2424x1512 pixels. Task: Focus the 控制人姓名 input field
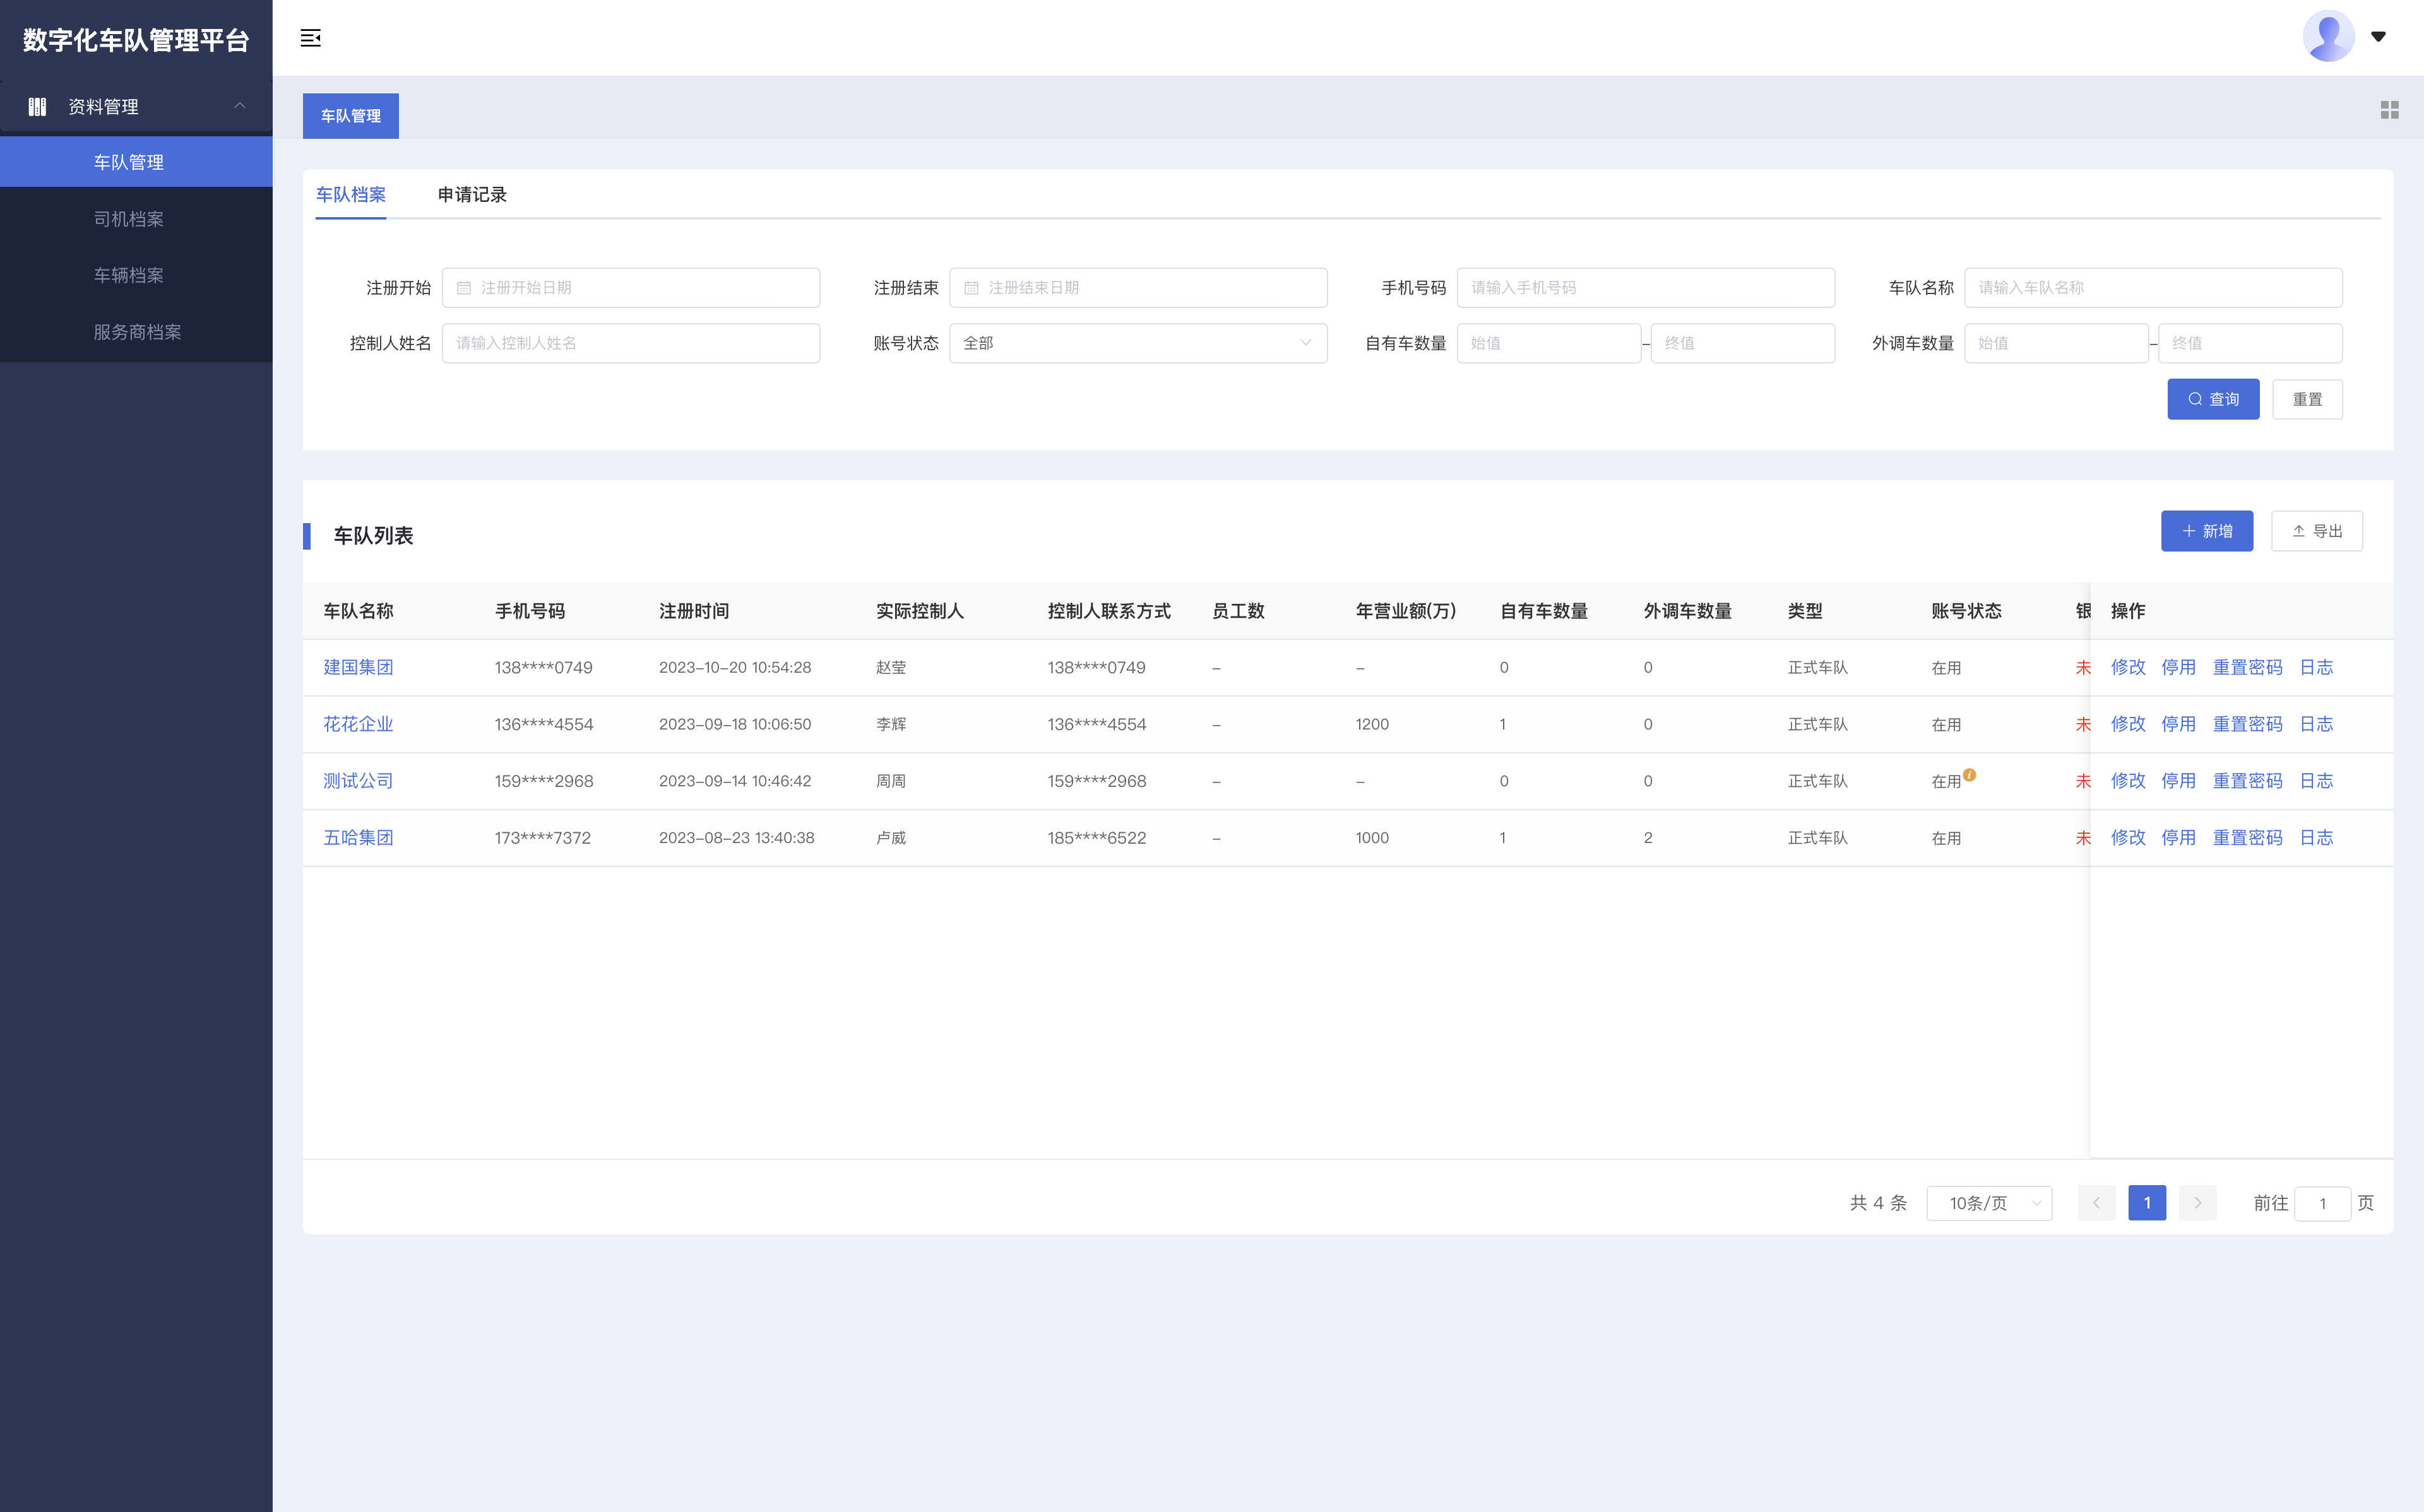click(631, 343)
